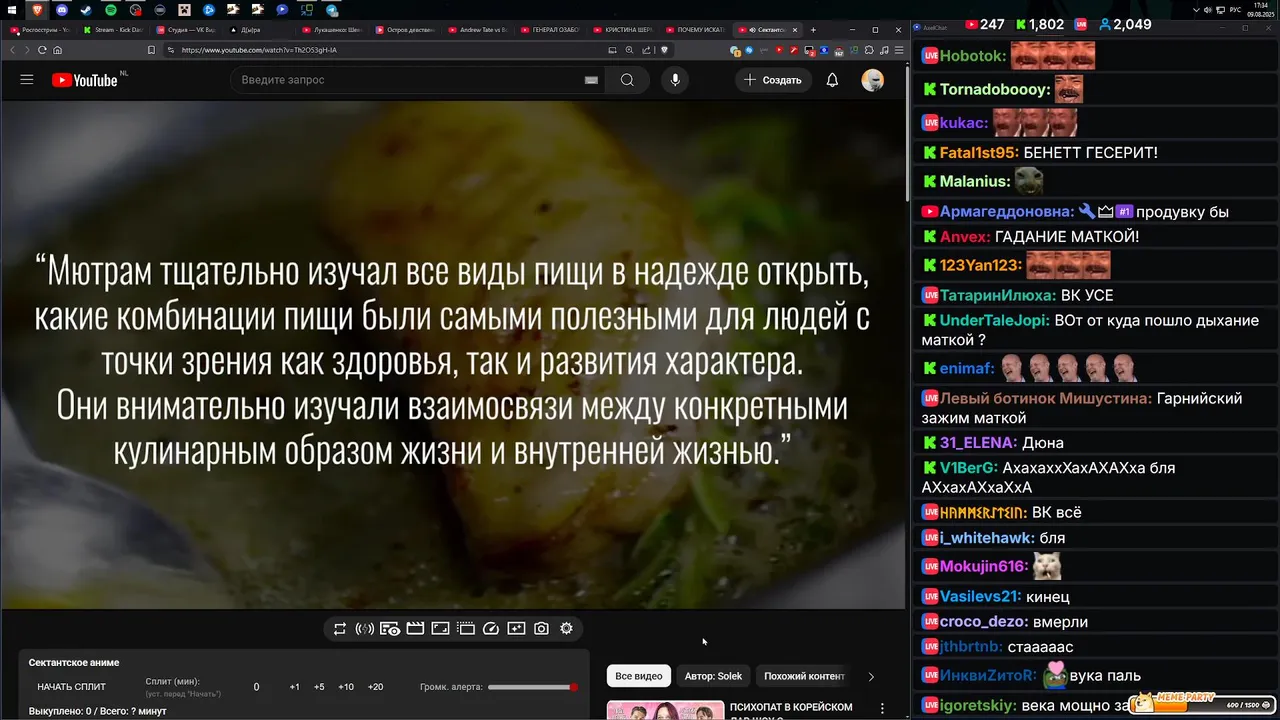Open a new browser tab
Screen dimensions: 1280x720
(813, 30)
